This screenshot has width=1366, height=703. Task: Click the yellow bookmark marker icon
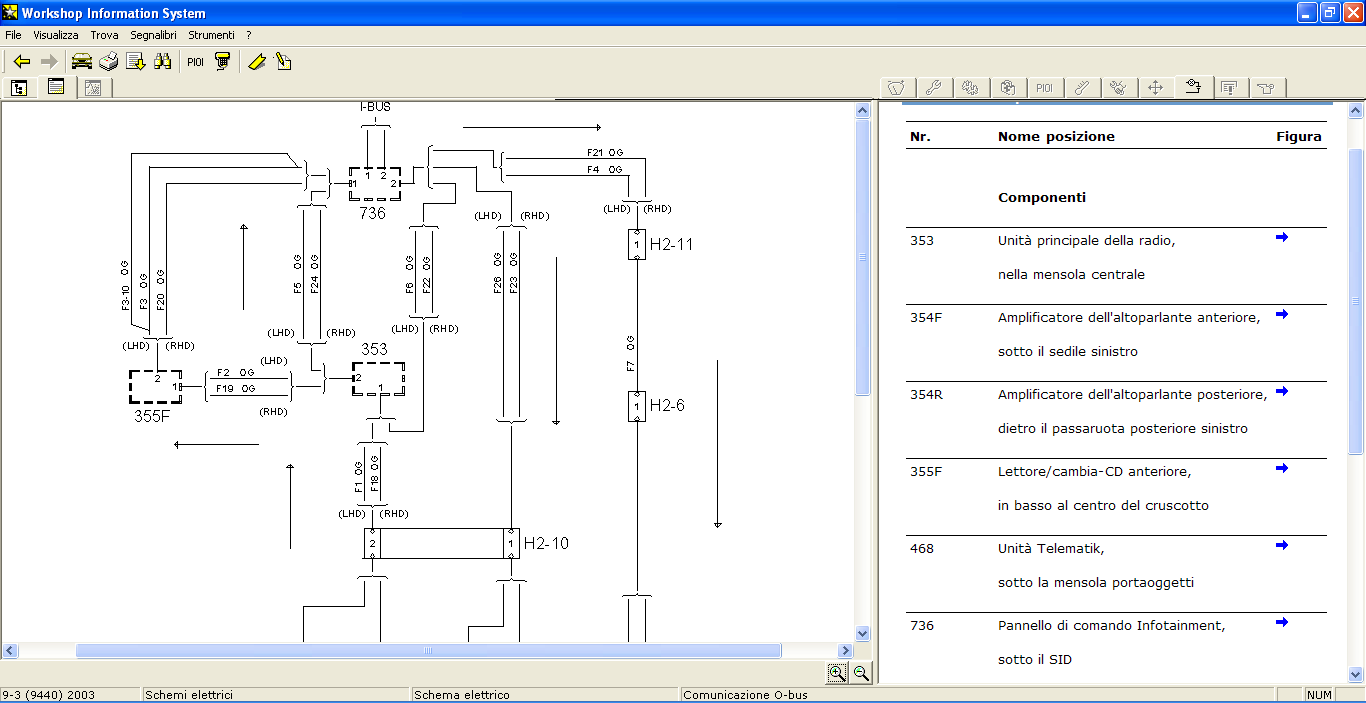coord(257,62)
